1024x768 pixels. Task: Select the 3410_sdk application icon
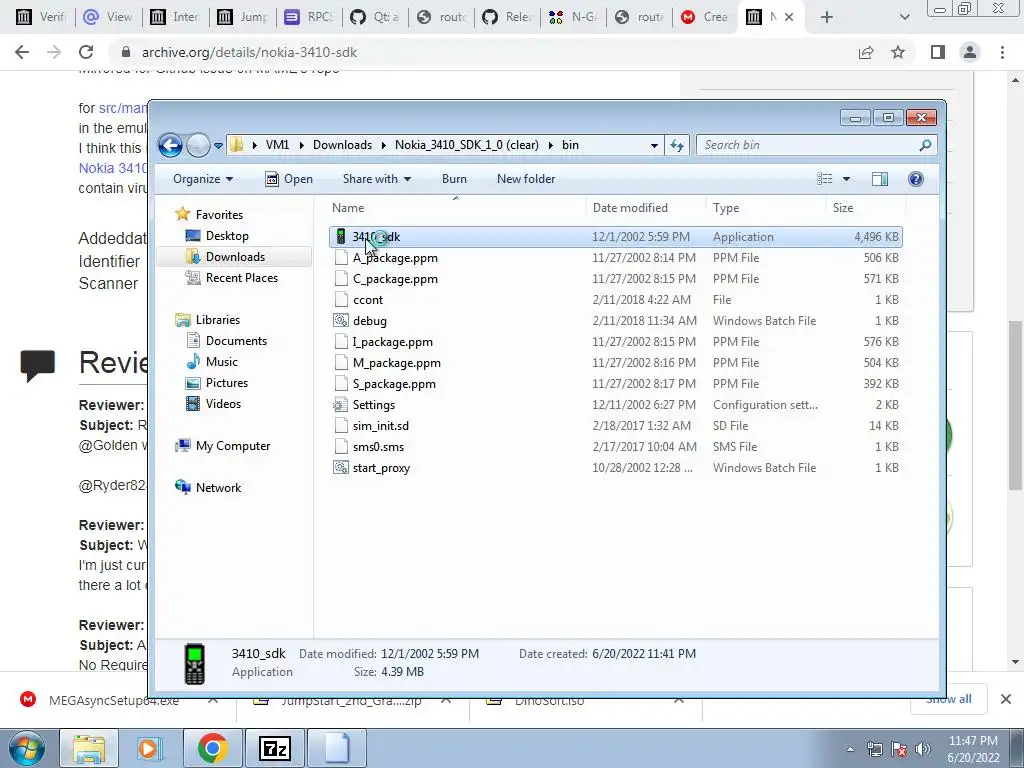pyautogui.click(x=340, y=236)
